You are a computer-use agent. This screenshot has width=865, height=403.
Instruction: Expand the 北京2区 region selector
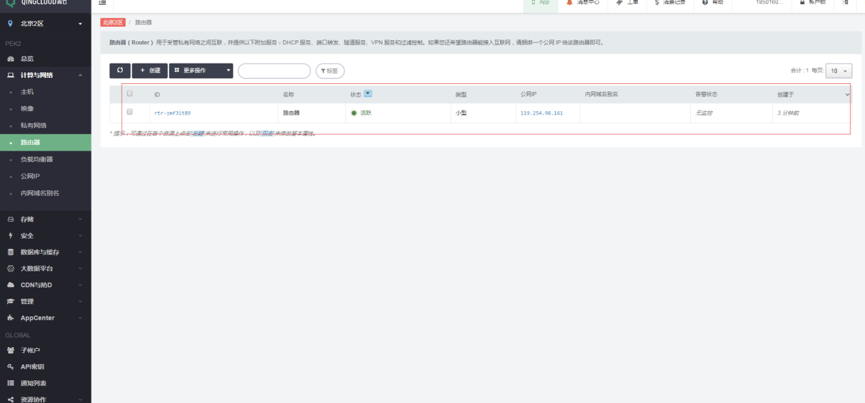pos(45,23)
